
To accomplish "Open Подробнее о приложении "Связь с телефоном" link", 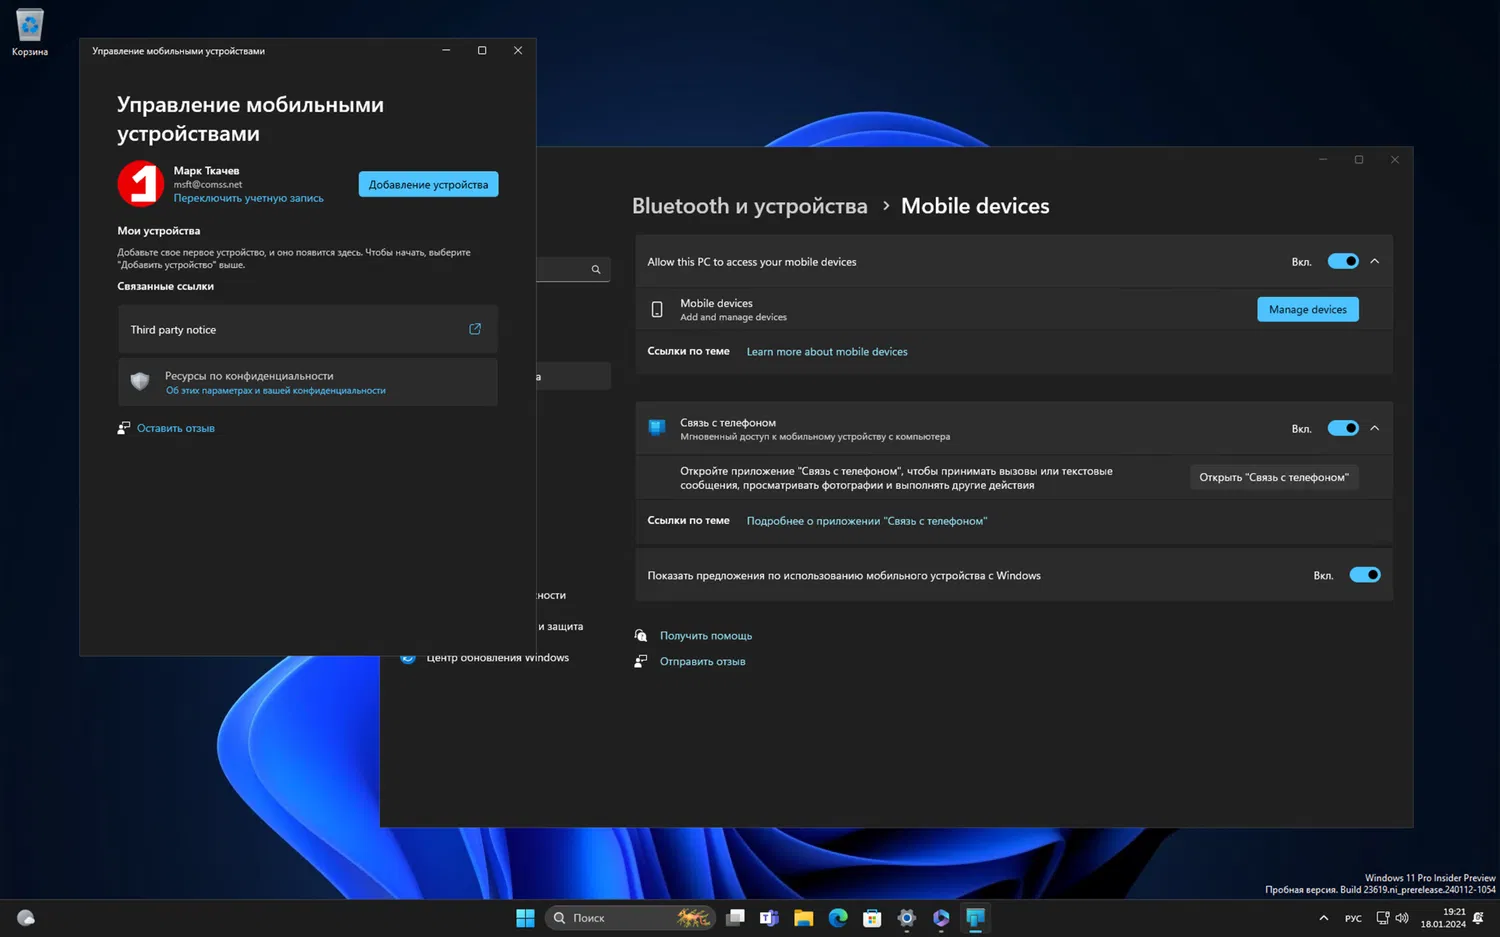I will pos(867,521).
